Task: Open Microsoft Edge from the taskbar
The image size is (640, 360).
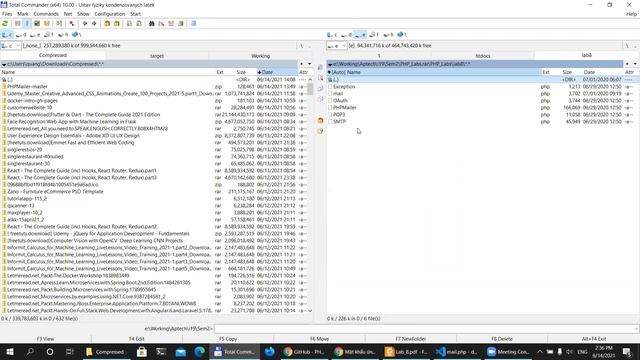Action: tap(200, 351)
